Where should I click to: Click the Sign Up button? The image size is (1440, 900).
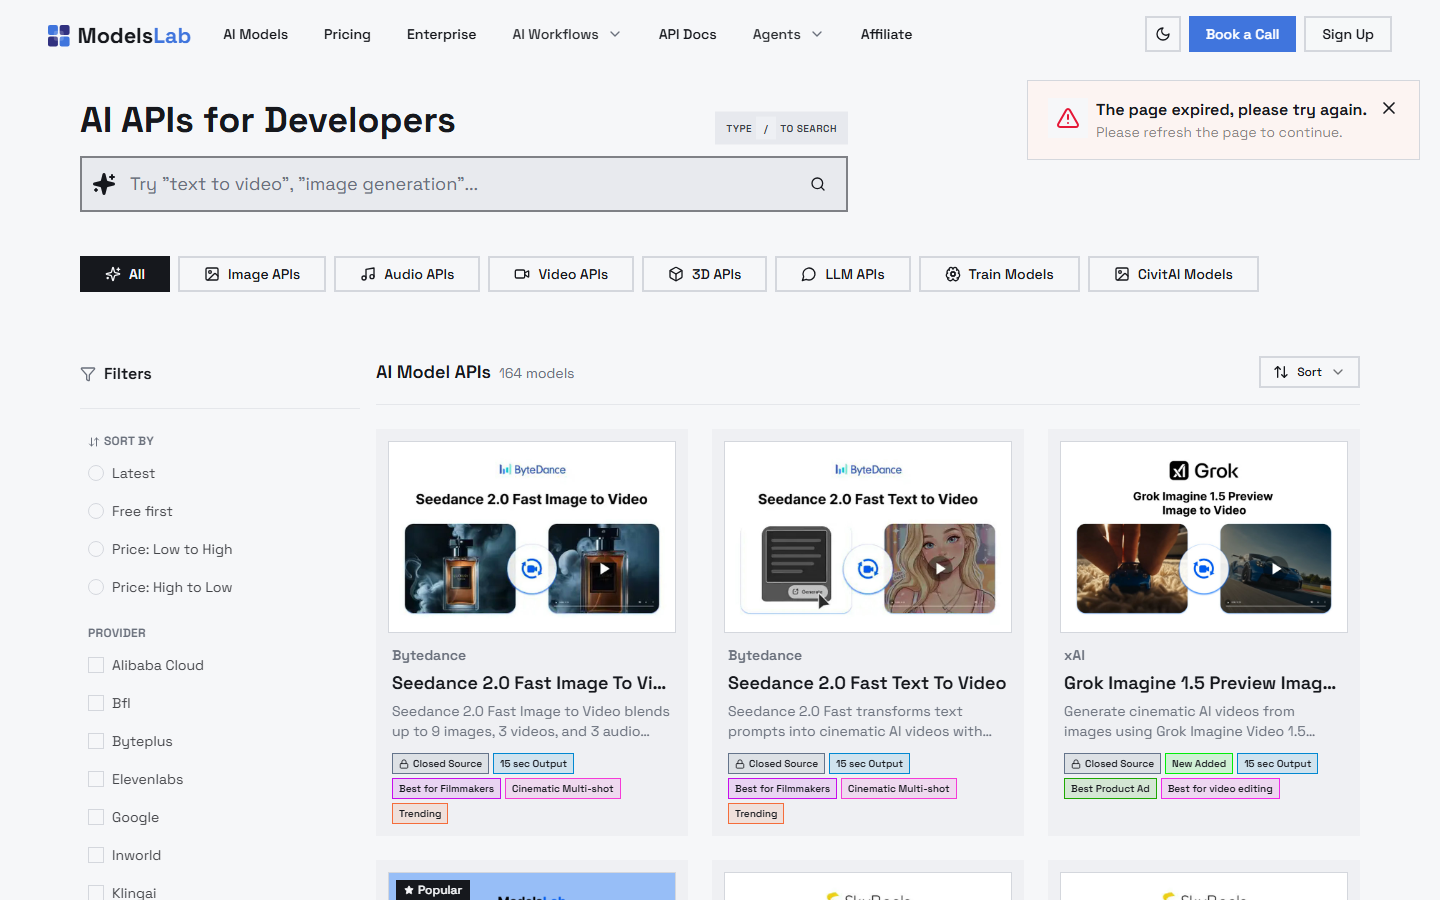coord(1348,34)
